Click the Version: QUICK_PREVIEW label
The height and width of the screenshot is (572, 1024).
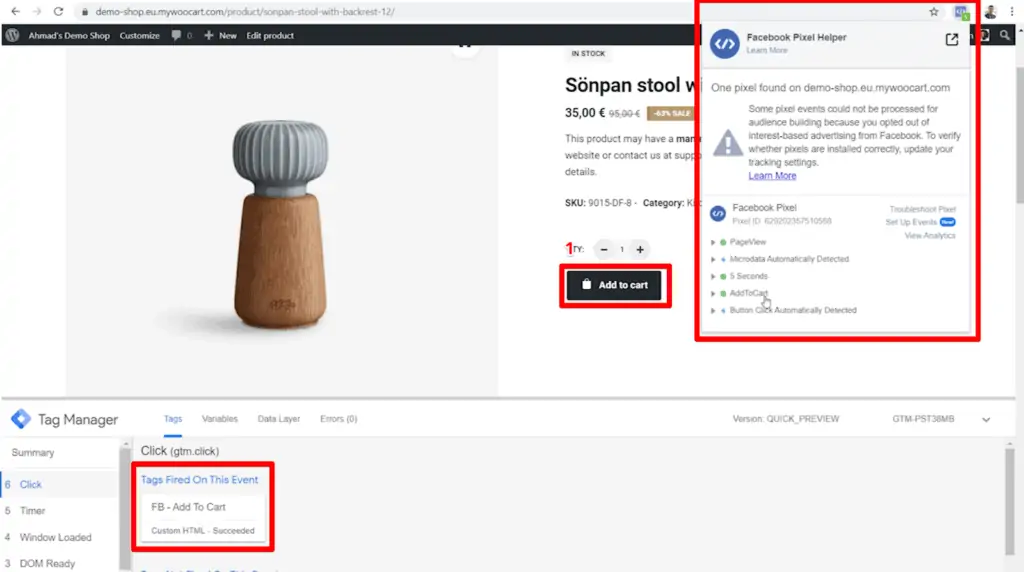click(786, 419)
